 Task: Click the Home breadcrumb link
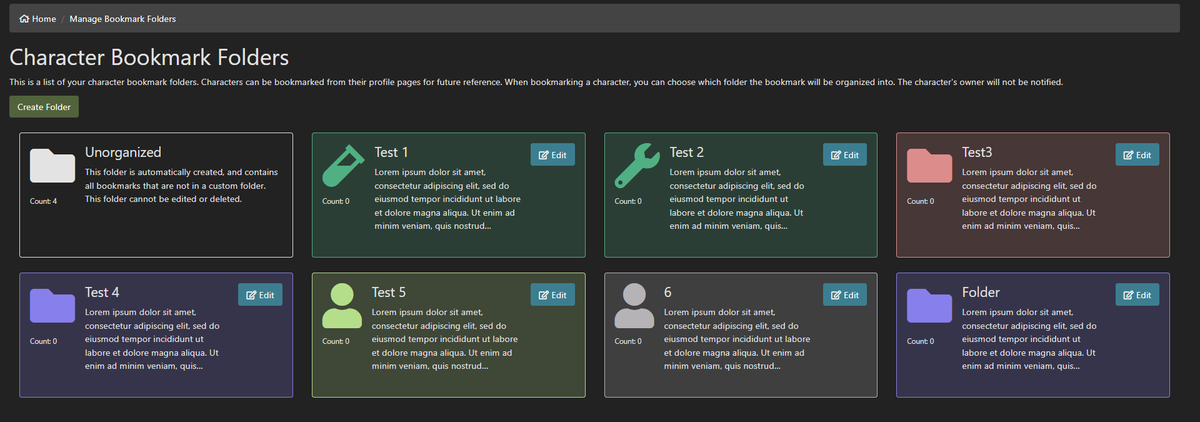(38, 19)
